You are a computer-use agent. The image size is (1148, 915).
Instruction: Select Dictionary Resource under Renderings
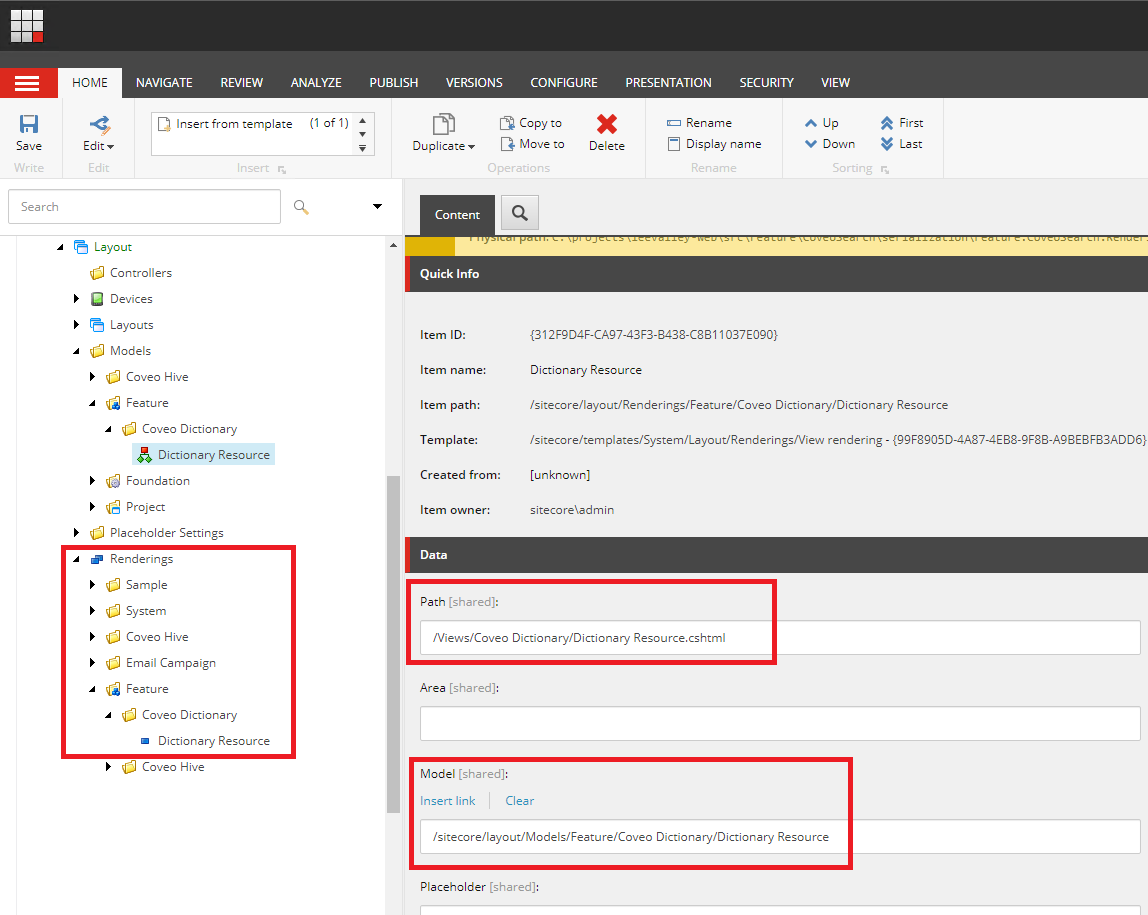(x=214, y=741)
